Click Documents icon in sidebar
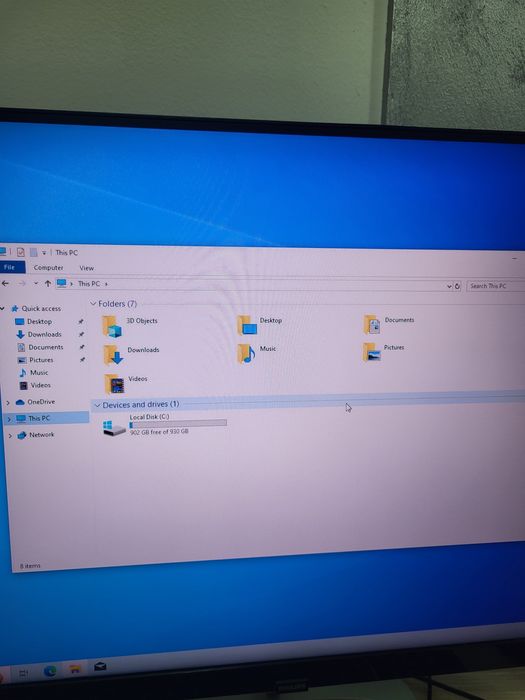 (x=21, y=347)
